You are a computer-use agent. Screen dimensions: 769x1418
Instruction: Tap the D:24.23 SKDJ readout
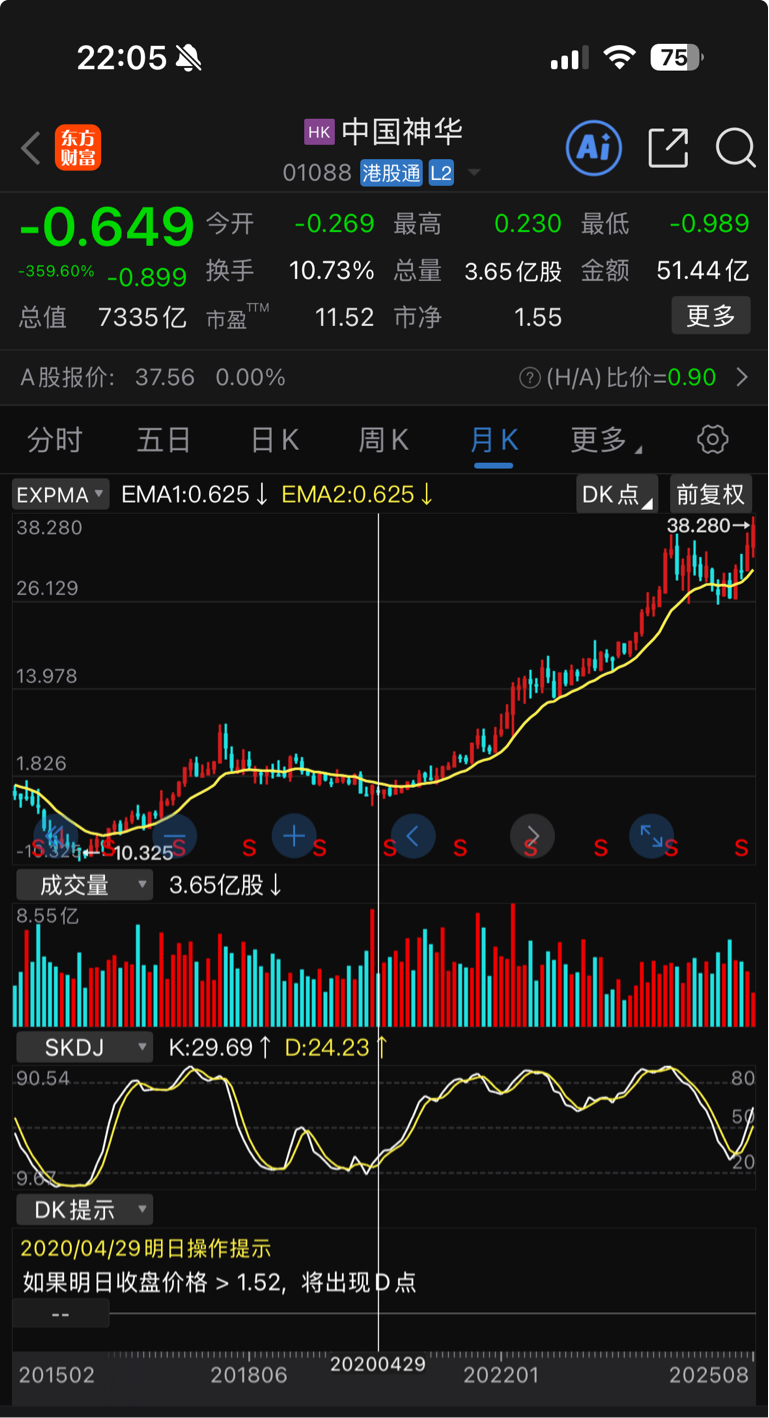tap(337, 1048)
